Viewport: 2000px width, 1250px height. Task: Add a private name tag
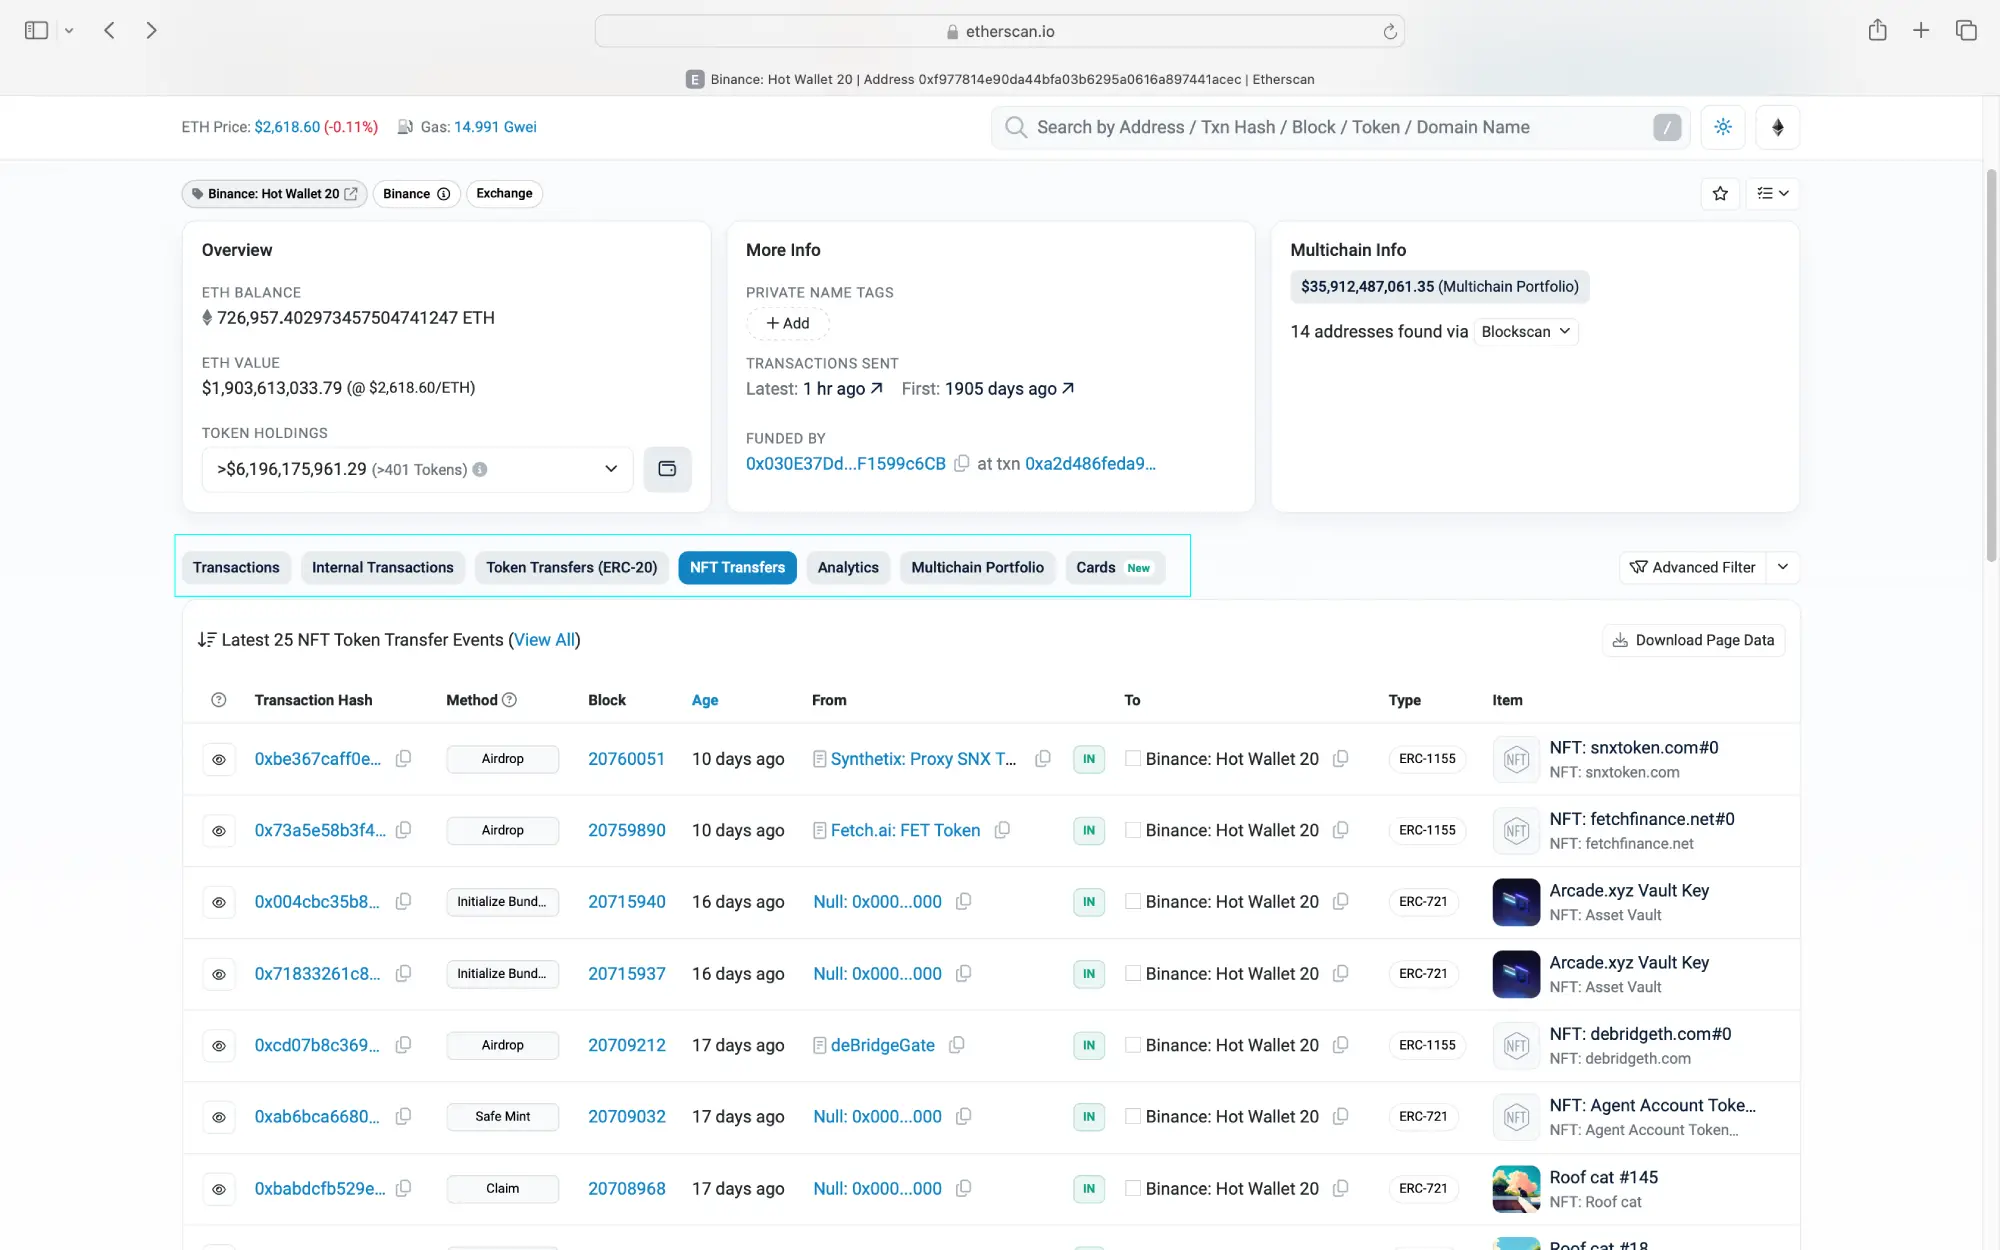[788, 323]
